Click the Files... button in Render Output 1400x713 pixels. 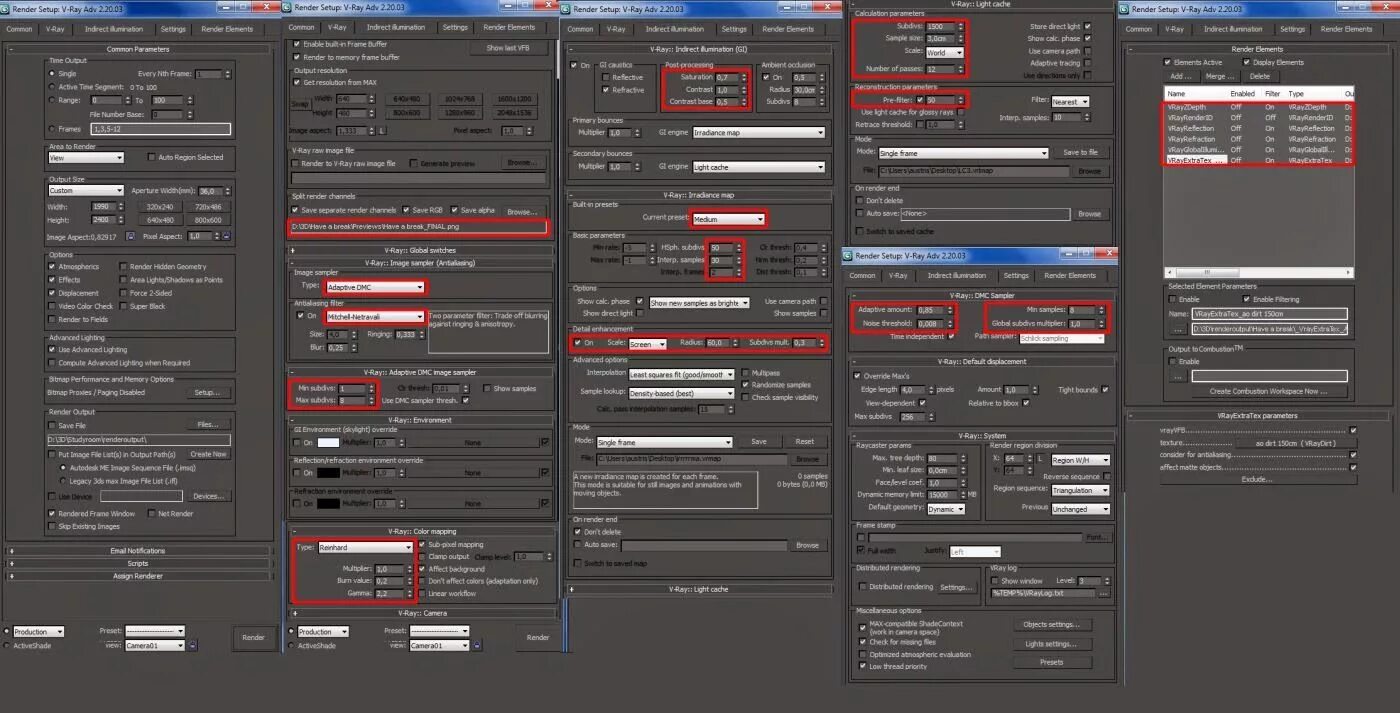(207, 424)
